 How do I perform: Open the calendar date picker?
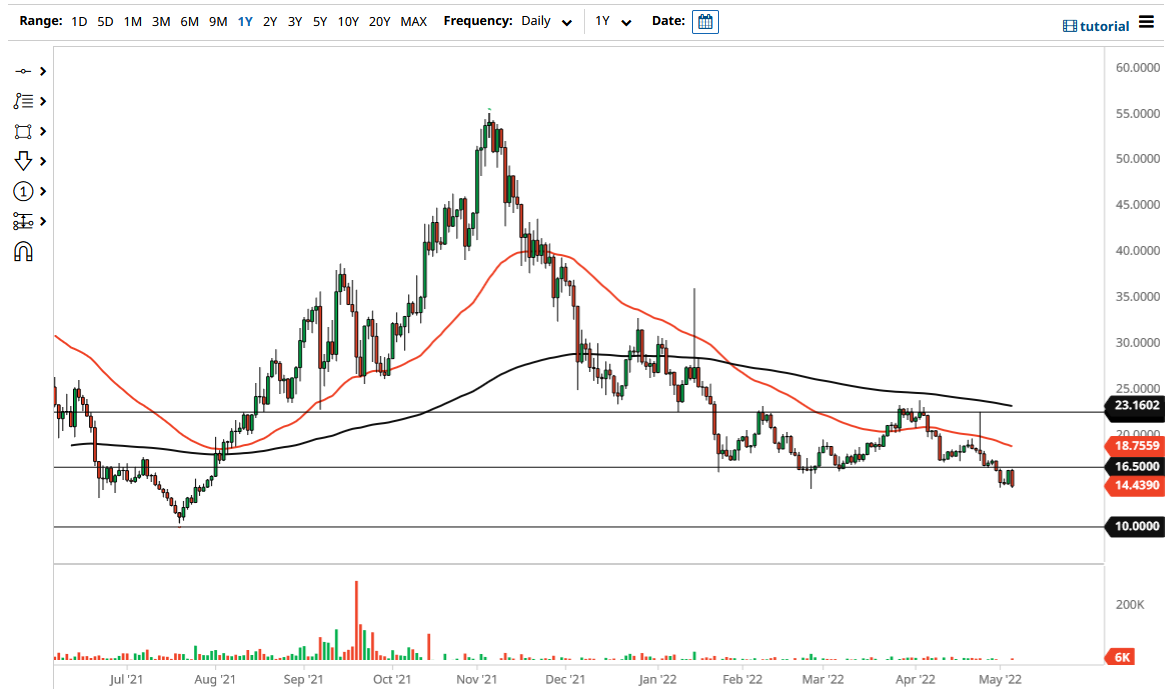pos(705,21)
